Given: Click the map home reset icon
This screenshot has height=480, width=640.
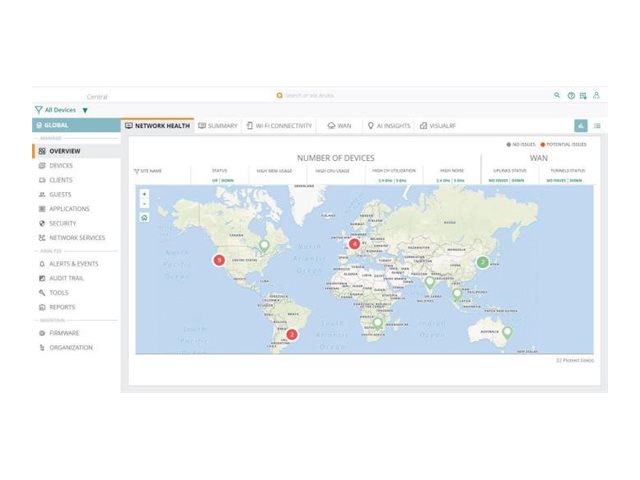Looking at the screenshot, I should tap(144, 217).
